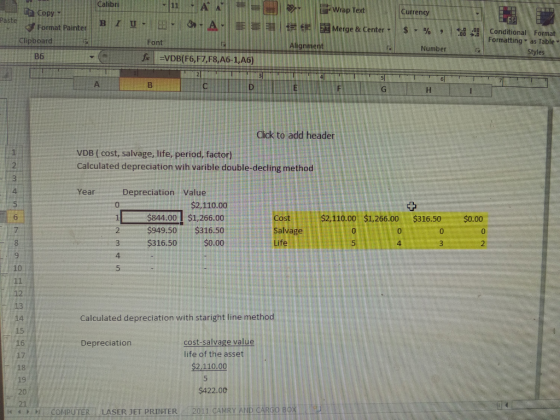The image size is (560, 420).
Task: Click the 'cost-salvage value' underlined cell
Action: [219, 342]
